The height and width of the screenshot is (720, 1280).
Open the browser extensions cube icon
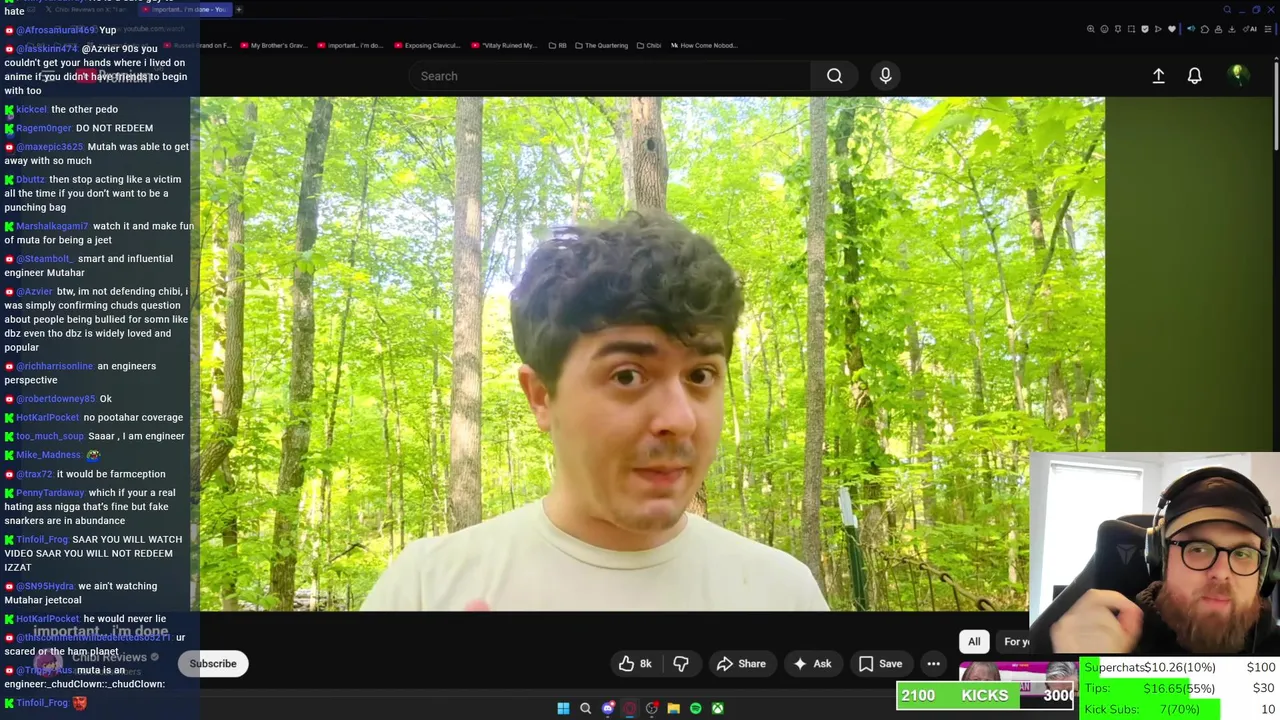(x=1205, y=29)
